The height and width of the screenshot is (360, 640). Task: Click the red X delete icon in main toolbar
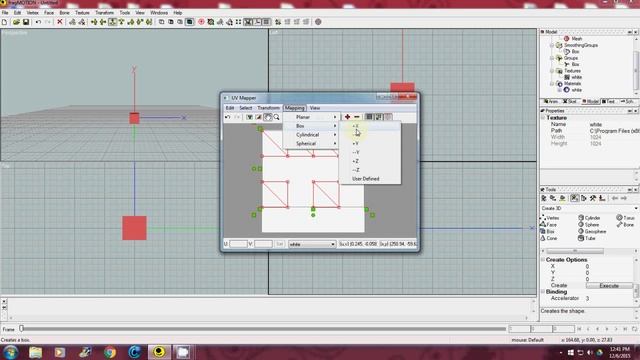click(60, 22)
